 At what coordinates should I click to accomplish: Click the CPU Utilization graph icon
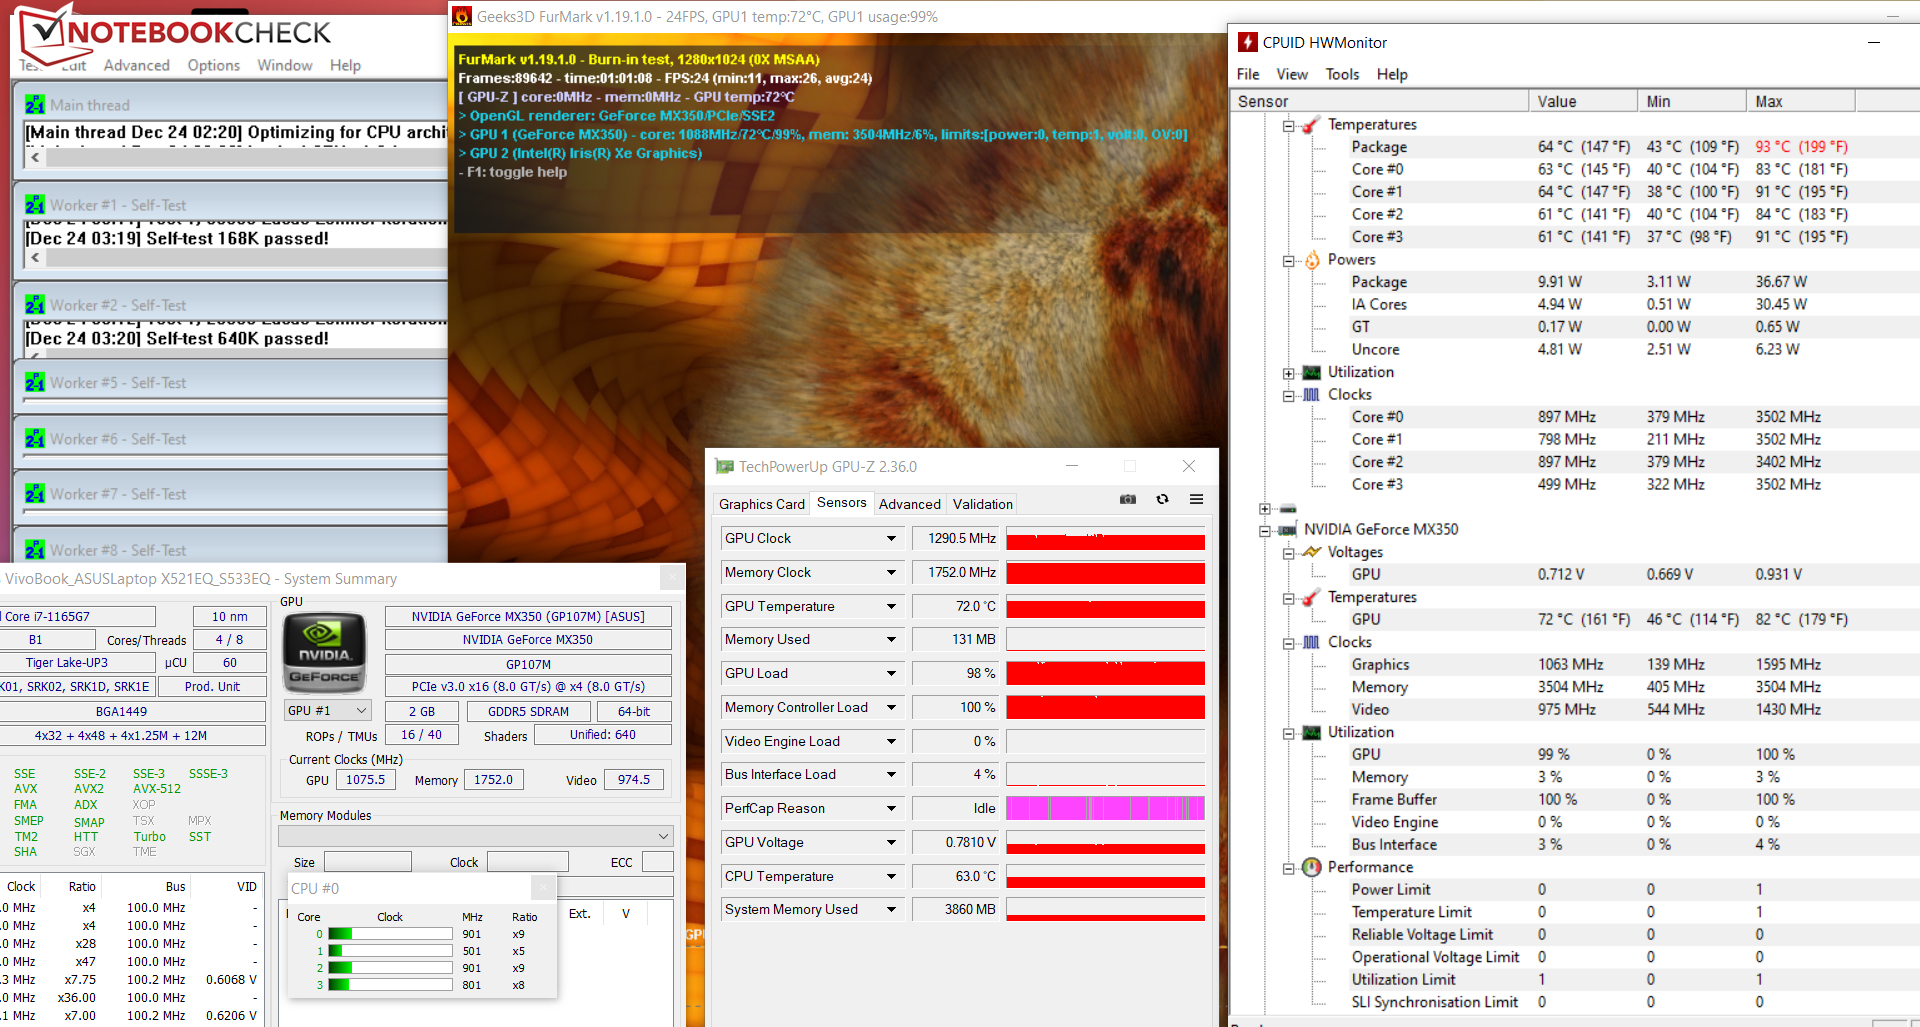coord(1311,372)
